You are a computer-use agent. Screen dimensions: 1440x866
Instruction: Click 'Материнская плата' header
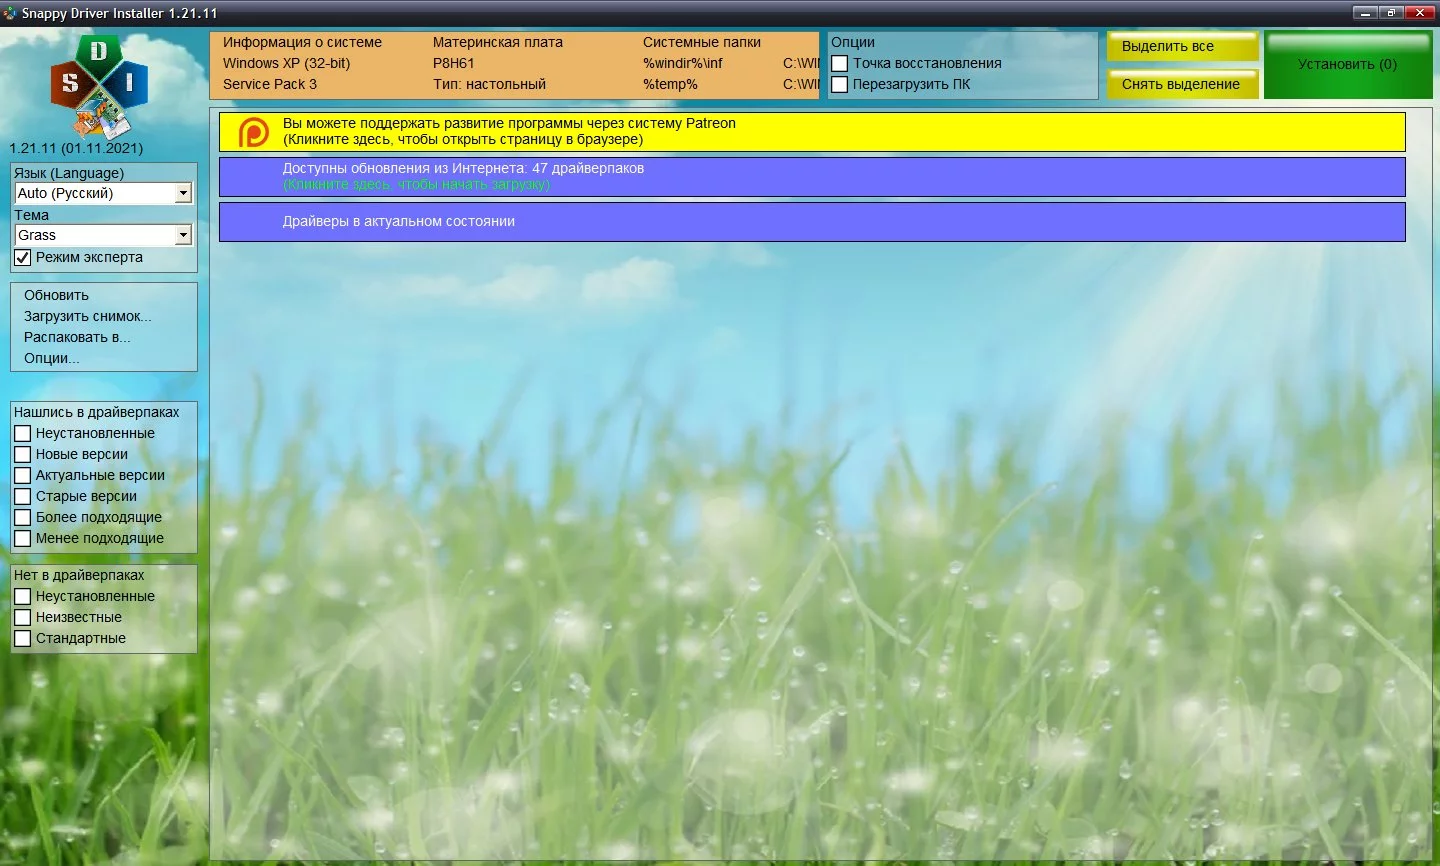click(x=498, y=42)
